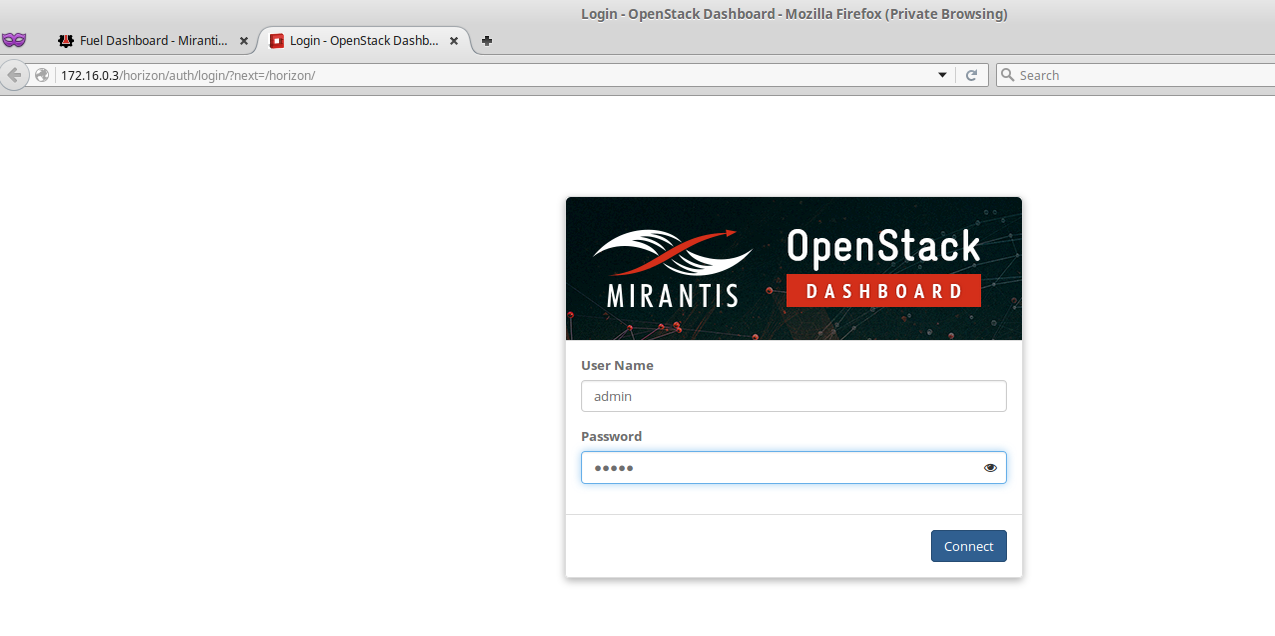1275x636 pixels.
Task: Click the Connect button
Action: pyautogui.click(x=969, y=546)
